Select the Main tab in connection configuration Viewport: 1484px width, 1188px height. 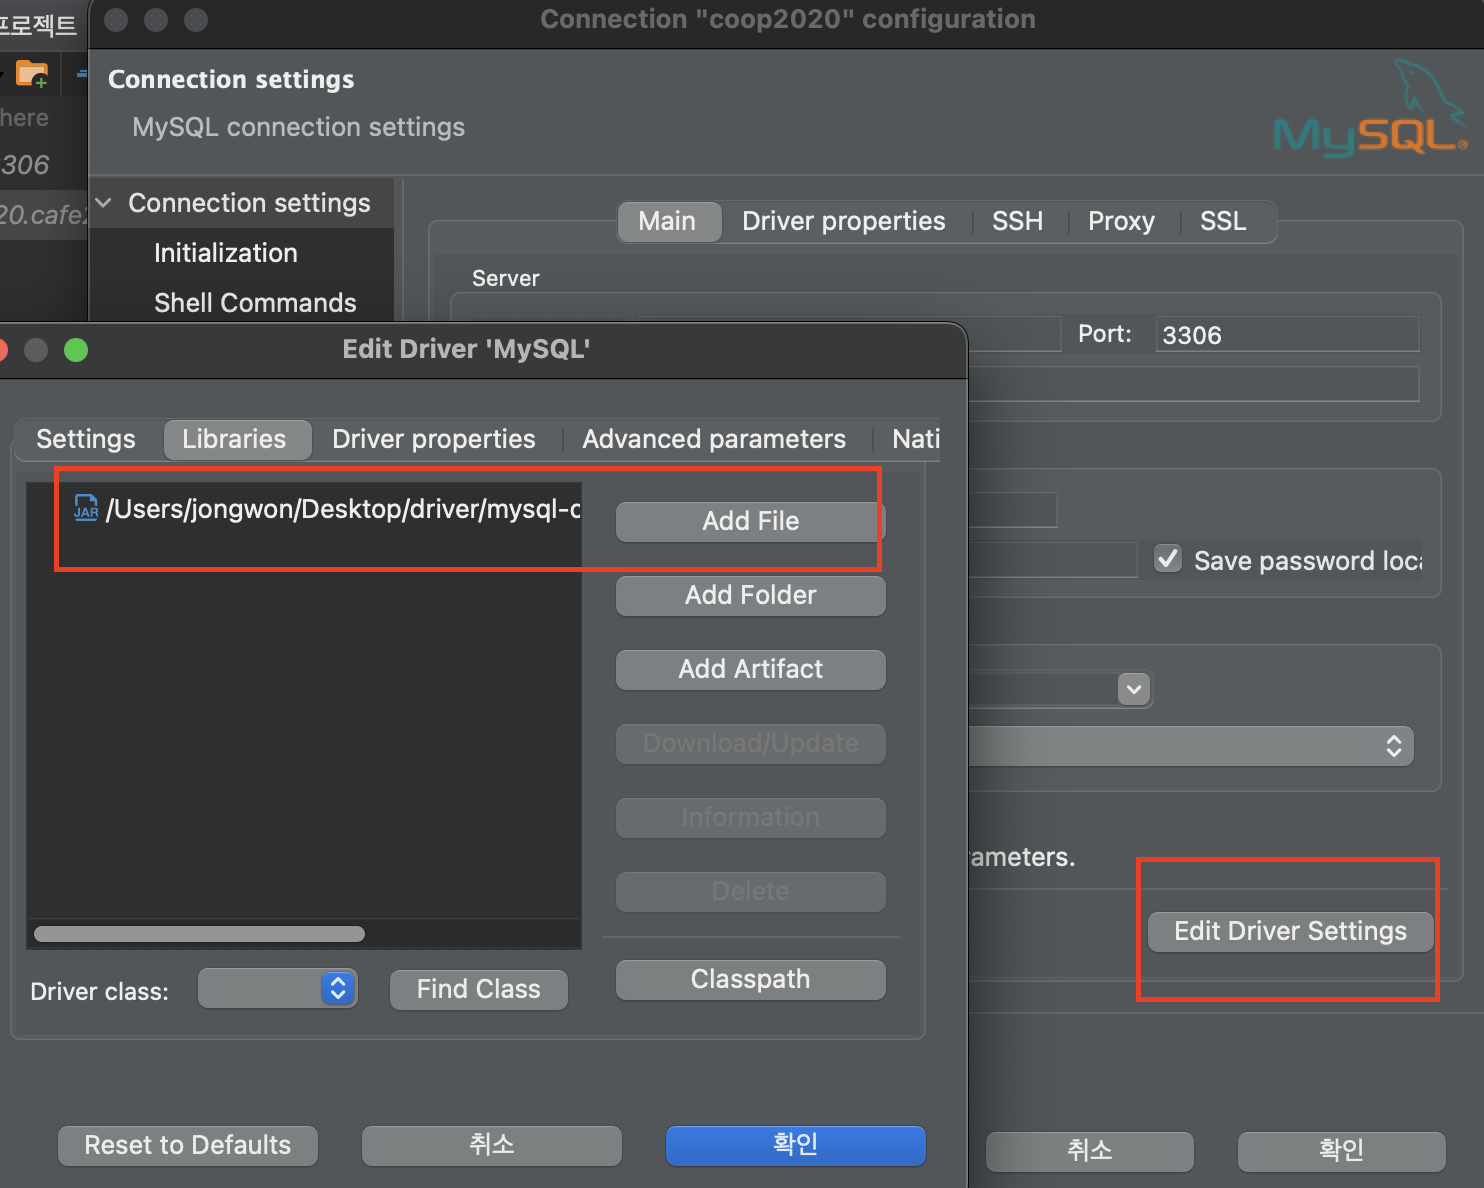pyautogui.click(x=667, y=221)
